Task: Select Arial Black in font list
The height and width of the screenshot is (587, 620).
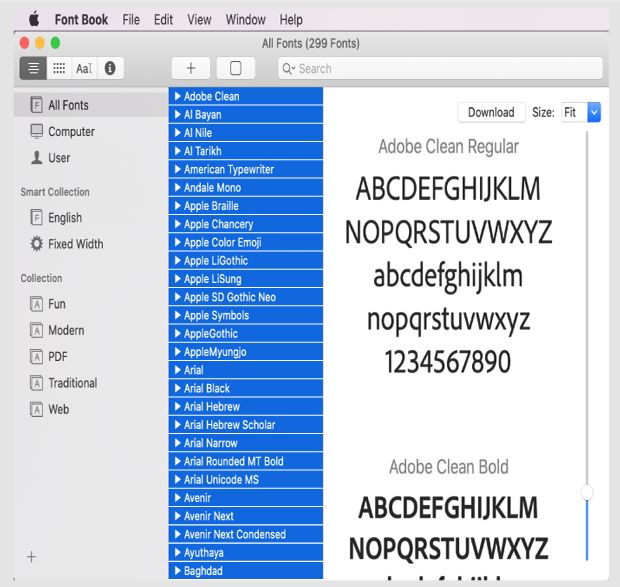Action: click(246, 388)
